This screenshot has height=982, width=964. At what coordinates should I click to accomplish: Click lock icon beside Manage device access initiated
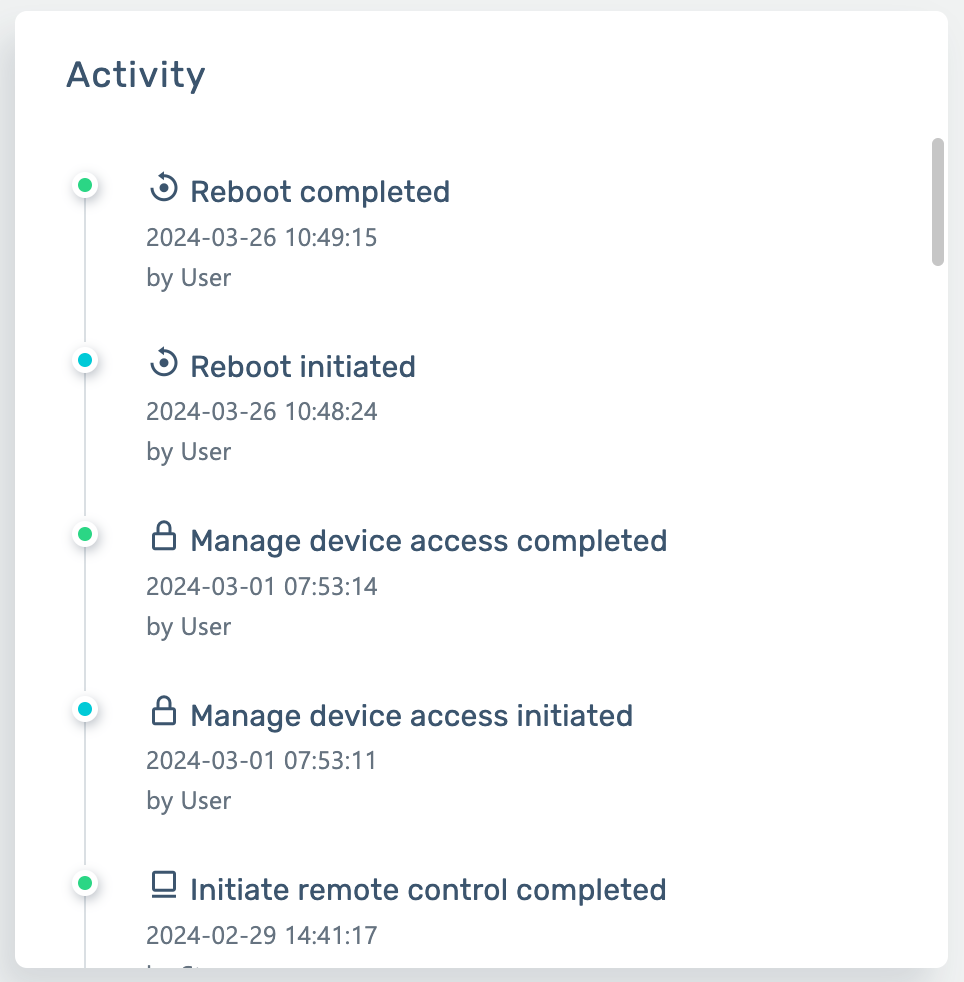163,713
